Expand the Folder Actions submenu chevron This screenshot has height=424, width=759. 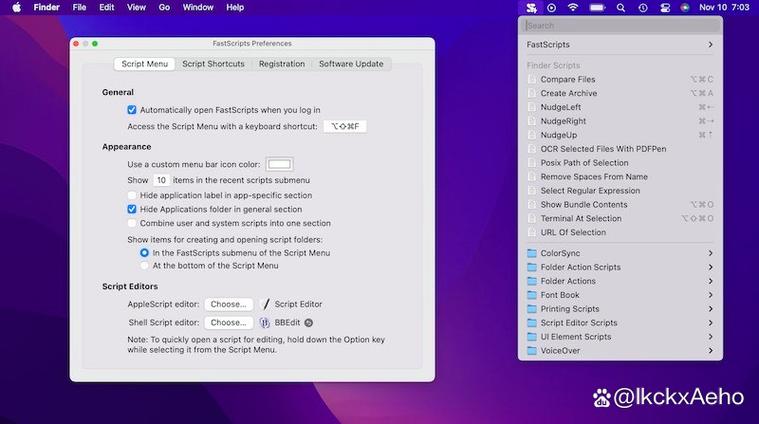pos(710,281)
